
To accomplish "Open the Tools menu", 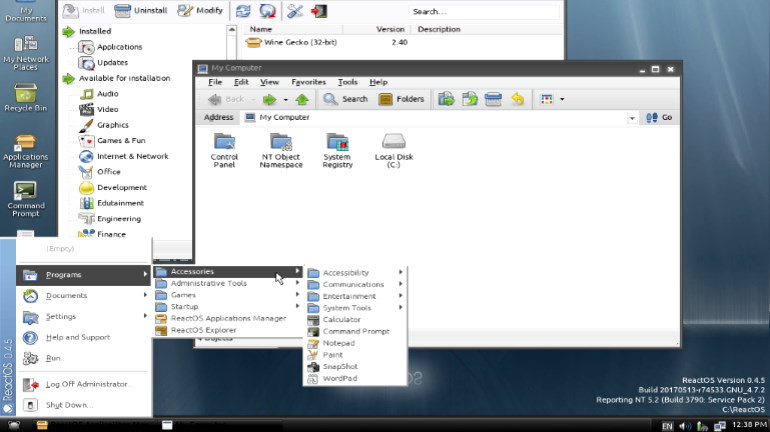I will pyautogui.click(x=347, y=82).
